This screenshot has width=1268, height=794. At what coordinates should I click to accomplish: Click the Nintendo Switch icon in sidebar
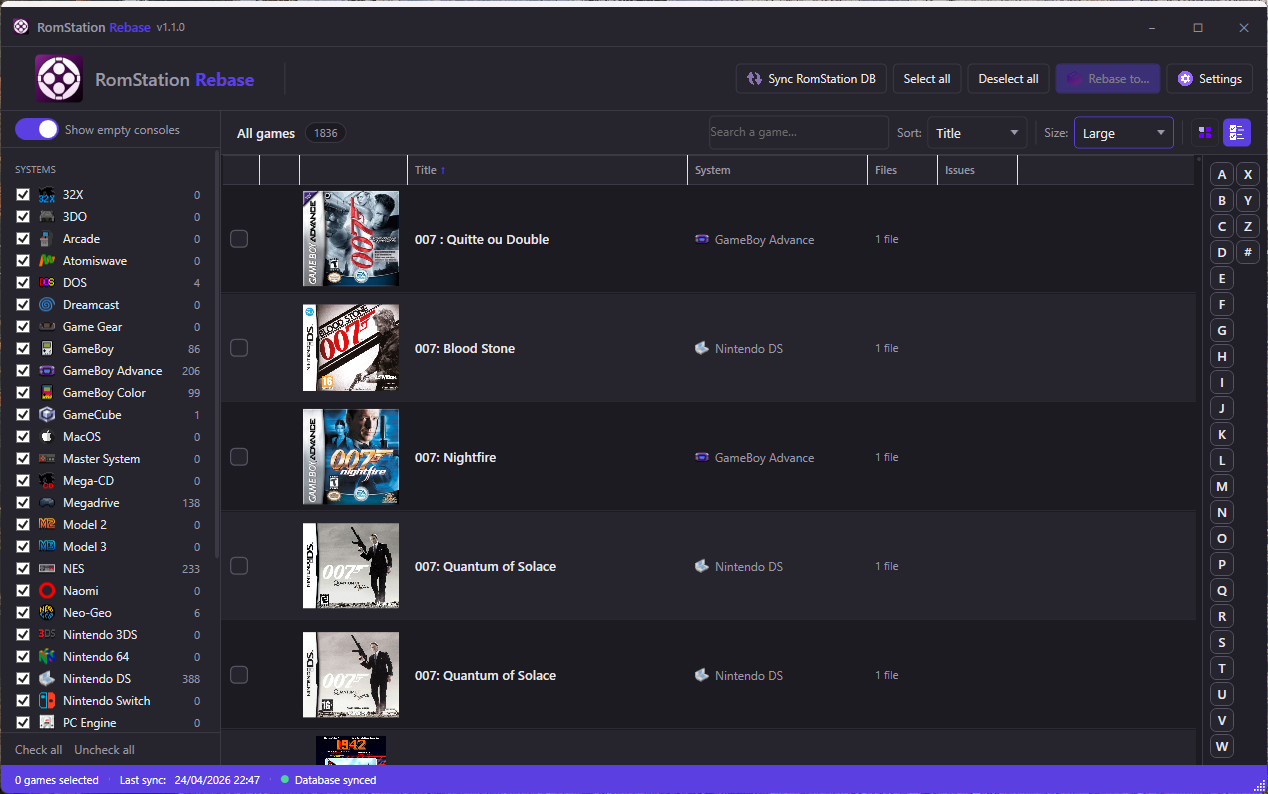point(47,701)
